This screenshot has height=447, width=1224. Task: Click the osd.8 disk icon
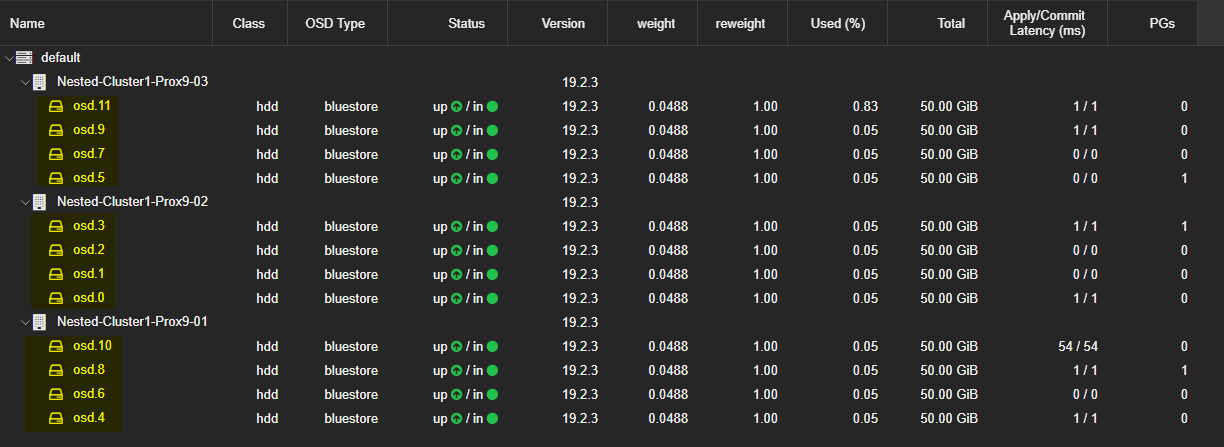click(x=57, y=369)
